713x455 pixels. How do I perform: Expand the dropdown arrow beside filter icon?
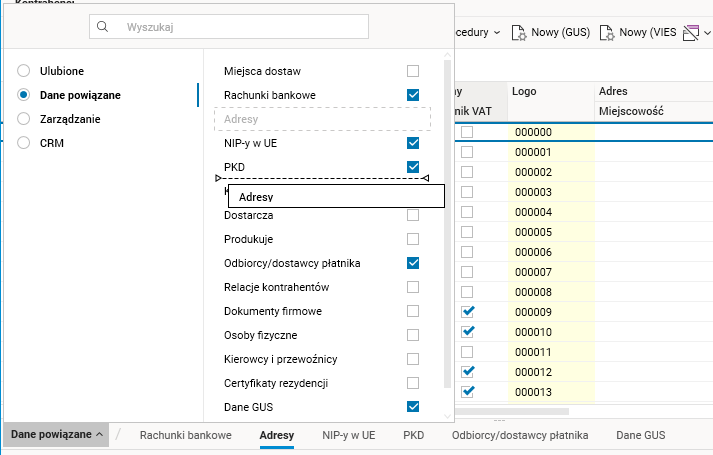click(706, 33)
